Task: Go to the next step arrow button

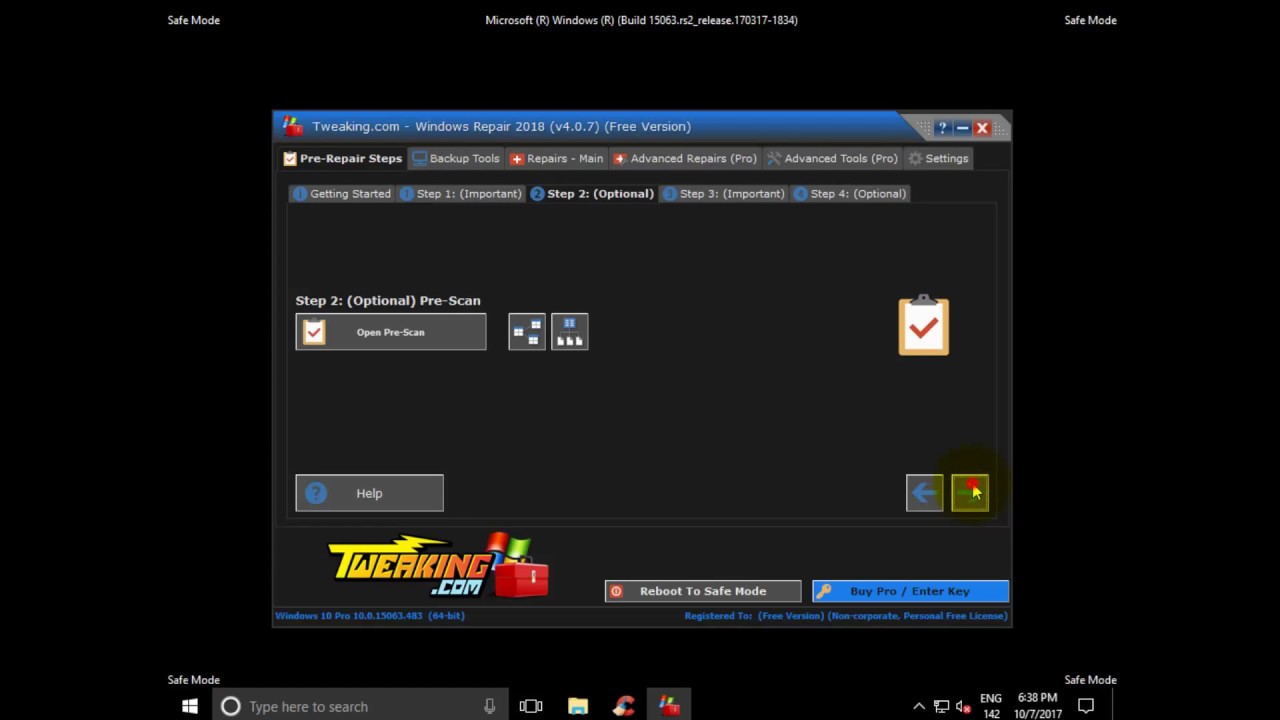Action: [x=970, y=493]
